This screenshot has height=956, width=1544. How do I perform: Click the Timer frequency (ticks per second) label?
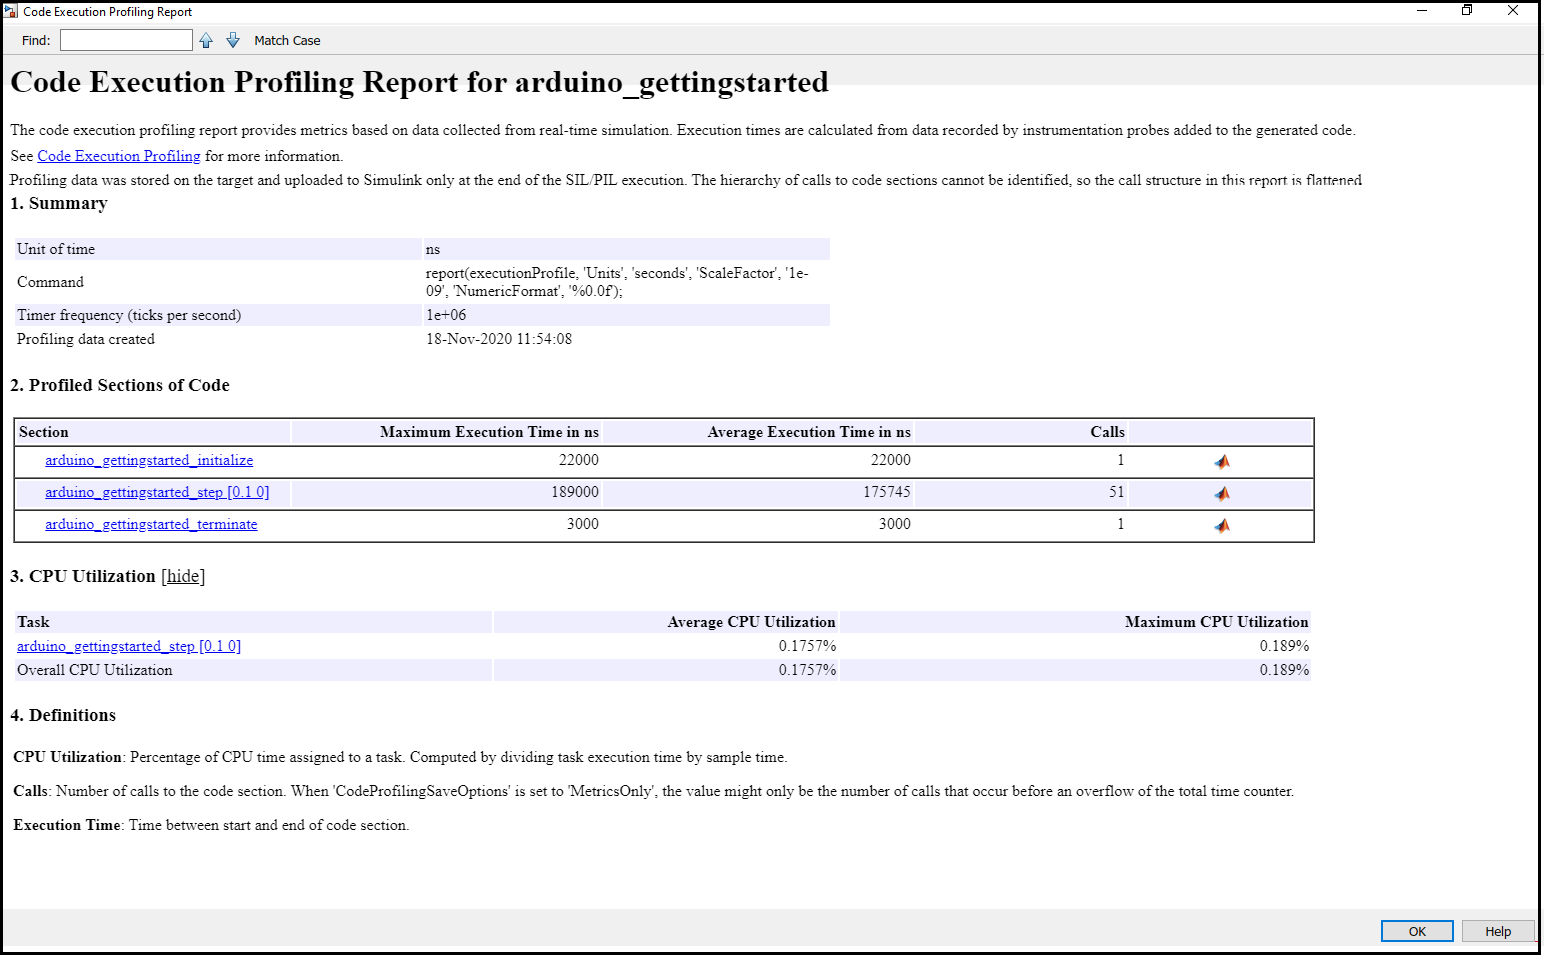(129, 315)
